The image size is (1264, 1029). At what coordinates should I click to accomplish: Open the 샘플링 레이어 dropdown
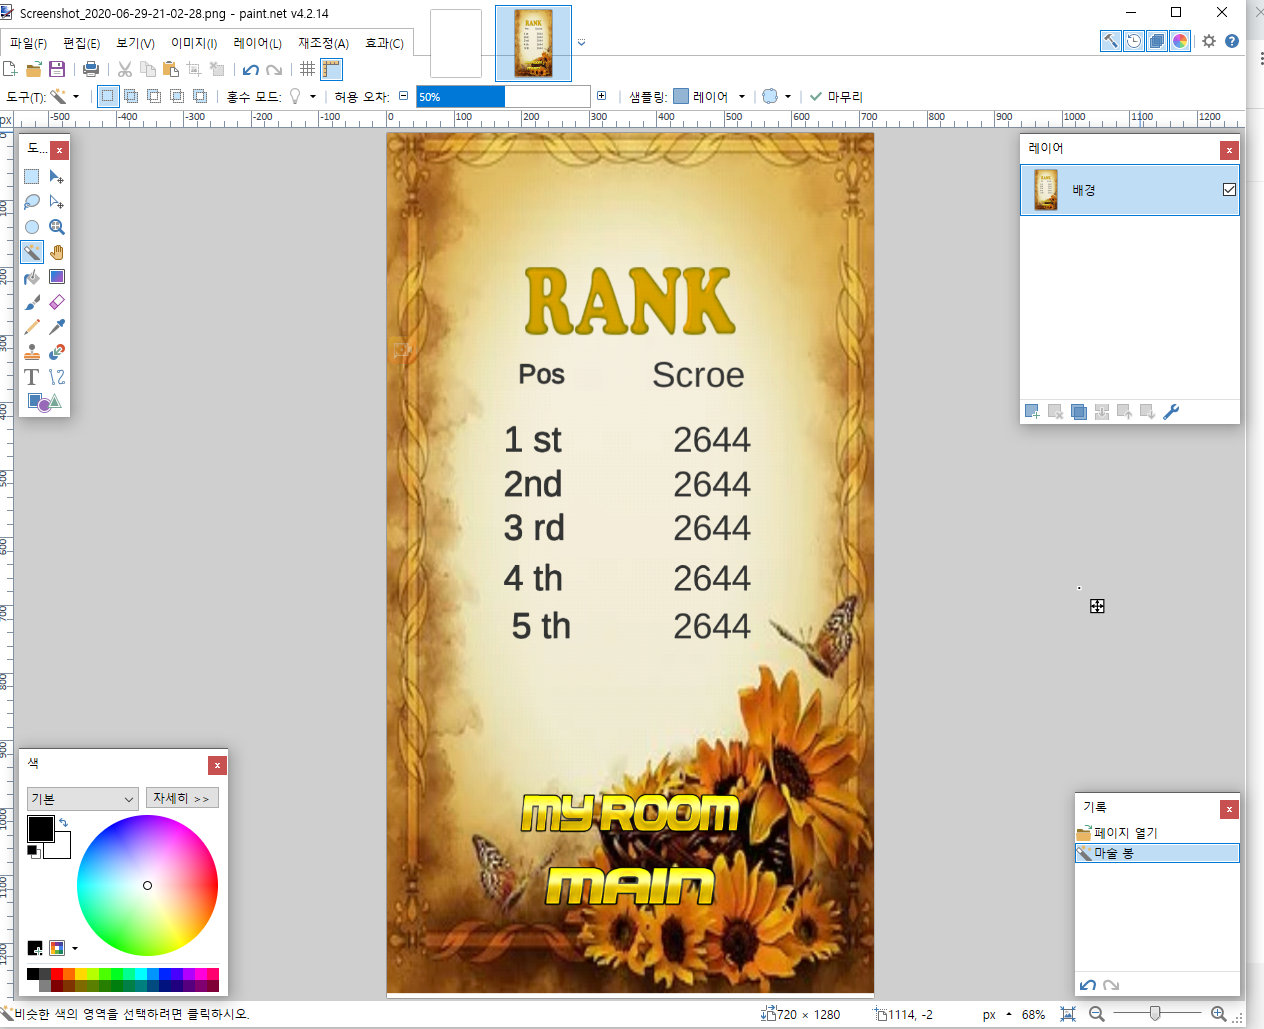[x=710, y=96]
